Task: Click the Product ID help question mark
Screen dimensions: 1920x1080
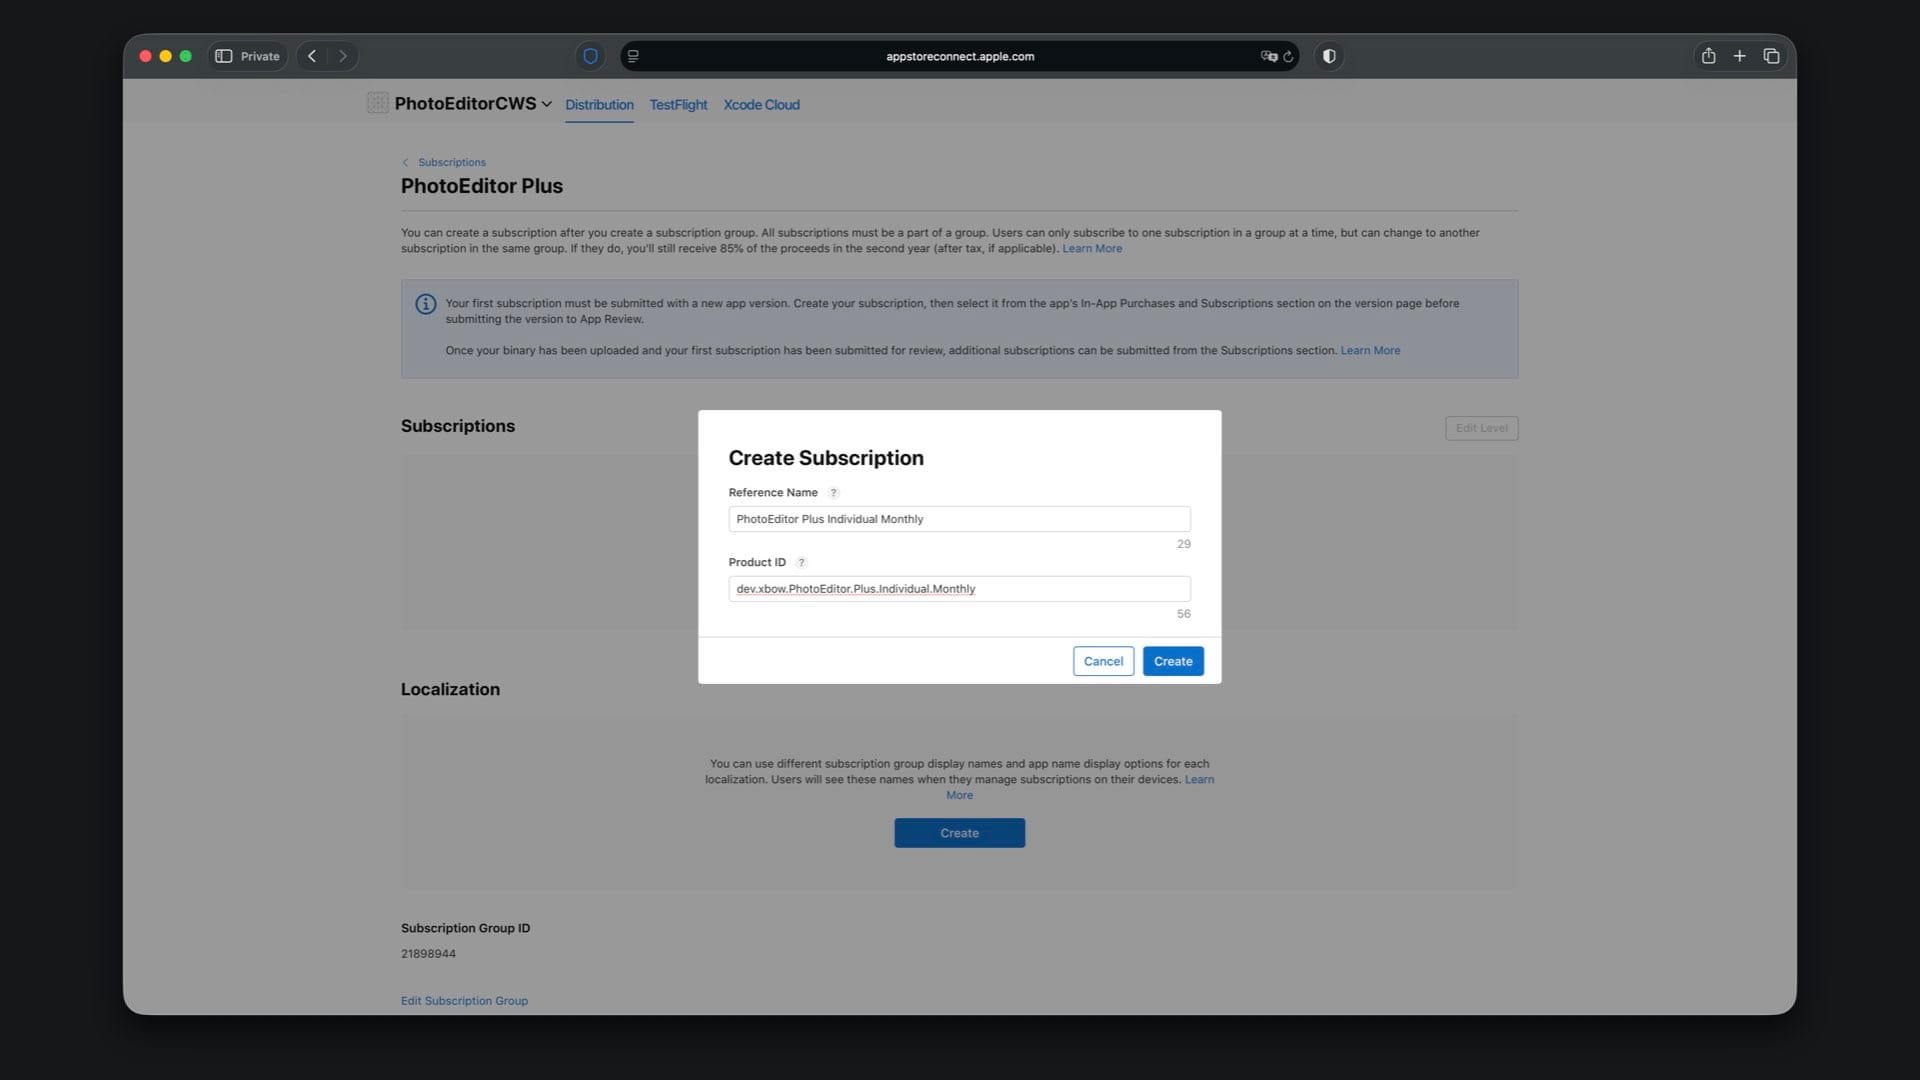Action: (801, 563)
